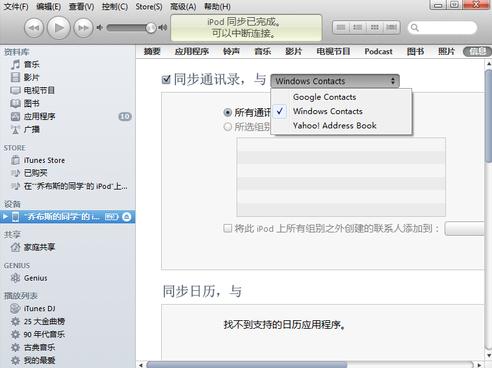Open the Store(S) menu
Viewport: 492px width, 368px height.
point(149,7)
